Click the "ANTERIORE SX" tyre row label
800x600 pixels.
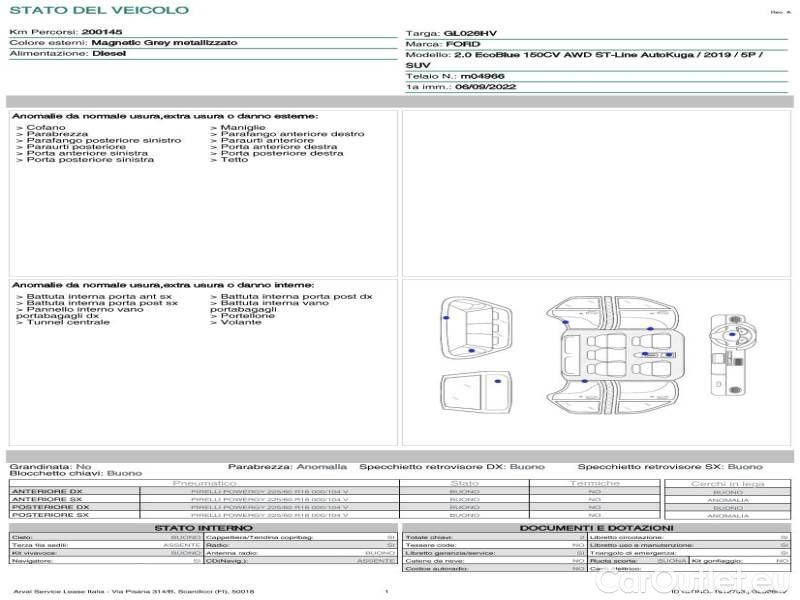coord(47,499)
